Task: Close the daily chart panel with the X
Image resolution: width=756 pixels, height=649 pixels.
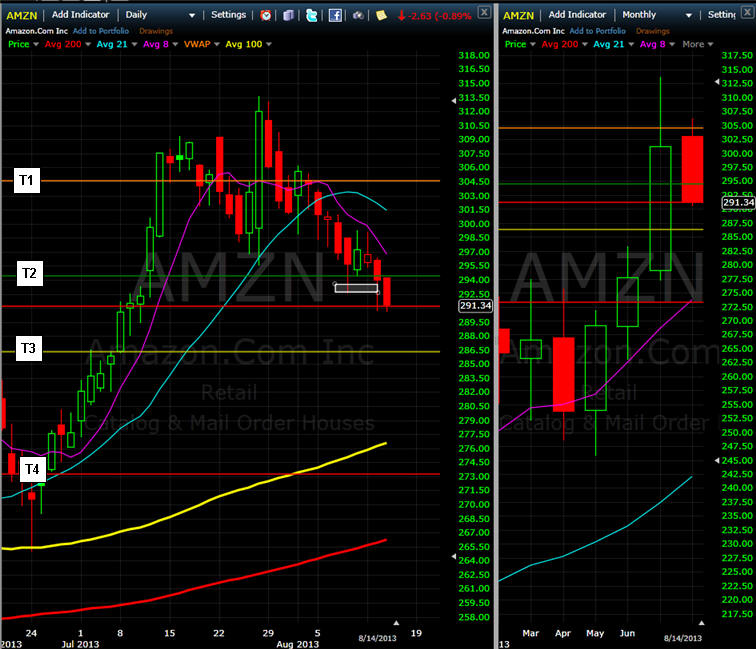Action: 484,12
